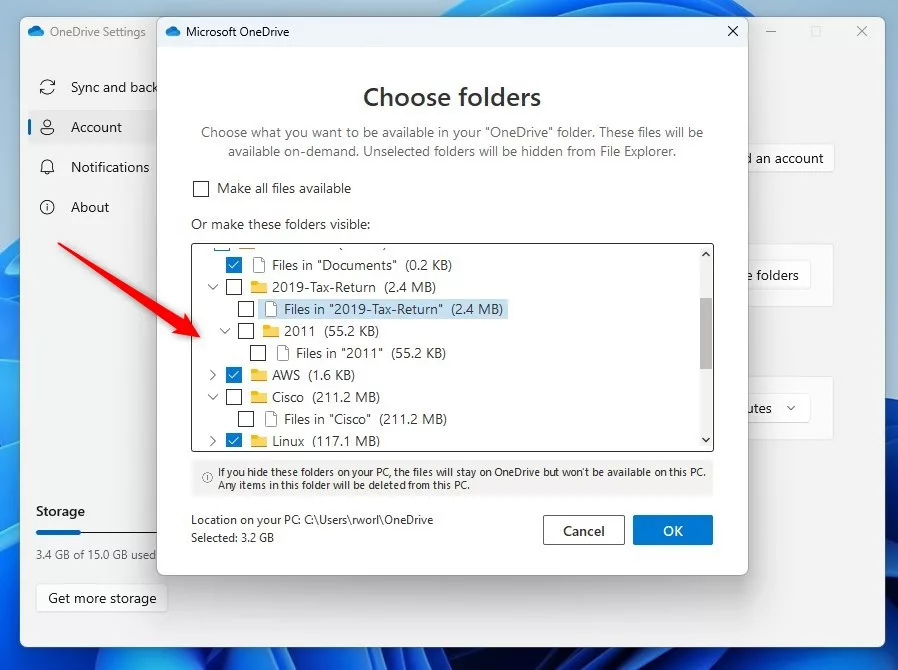The image size is (898, 670).
Task: Click the folder list scrollbar thumb
Action: tap(706, 333)
